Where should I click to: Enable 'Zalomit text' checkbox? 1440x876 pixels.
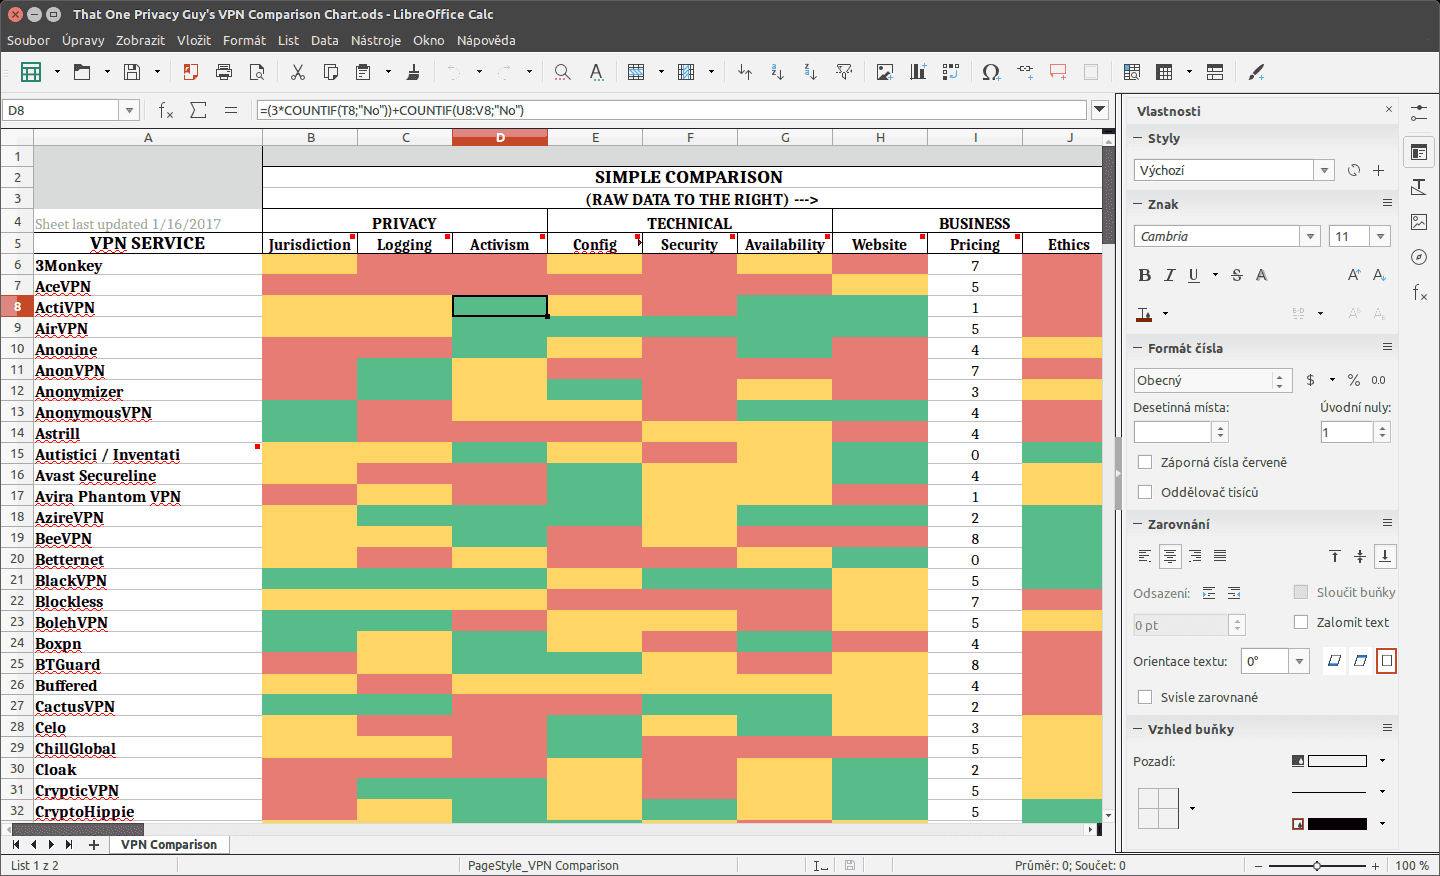tap(1301, 622)
